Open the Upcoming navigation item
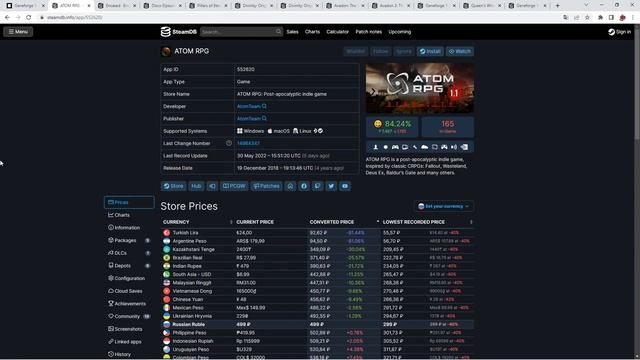This screenshot has height=360, width=640. [x=400, y=31]
